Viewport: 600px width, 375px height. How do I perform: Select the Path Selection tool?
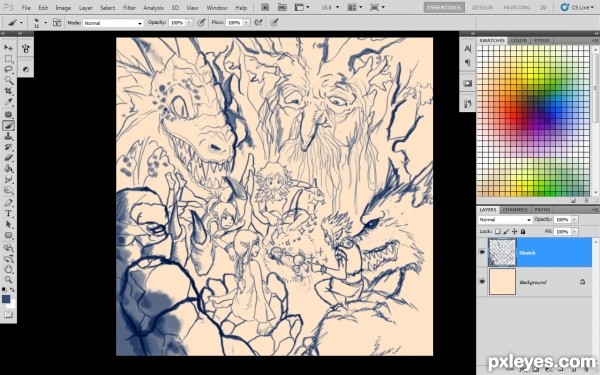pos(8,224)
